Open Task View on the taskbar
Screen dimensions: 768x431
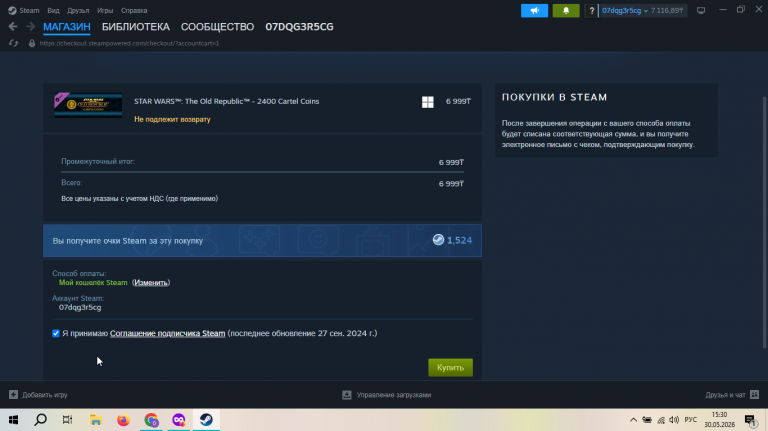coord(68,420)
